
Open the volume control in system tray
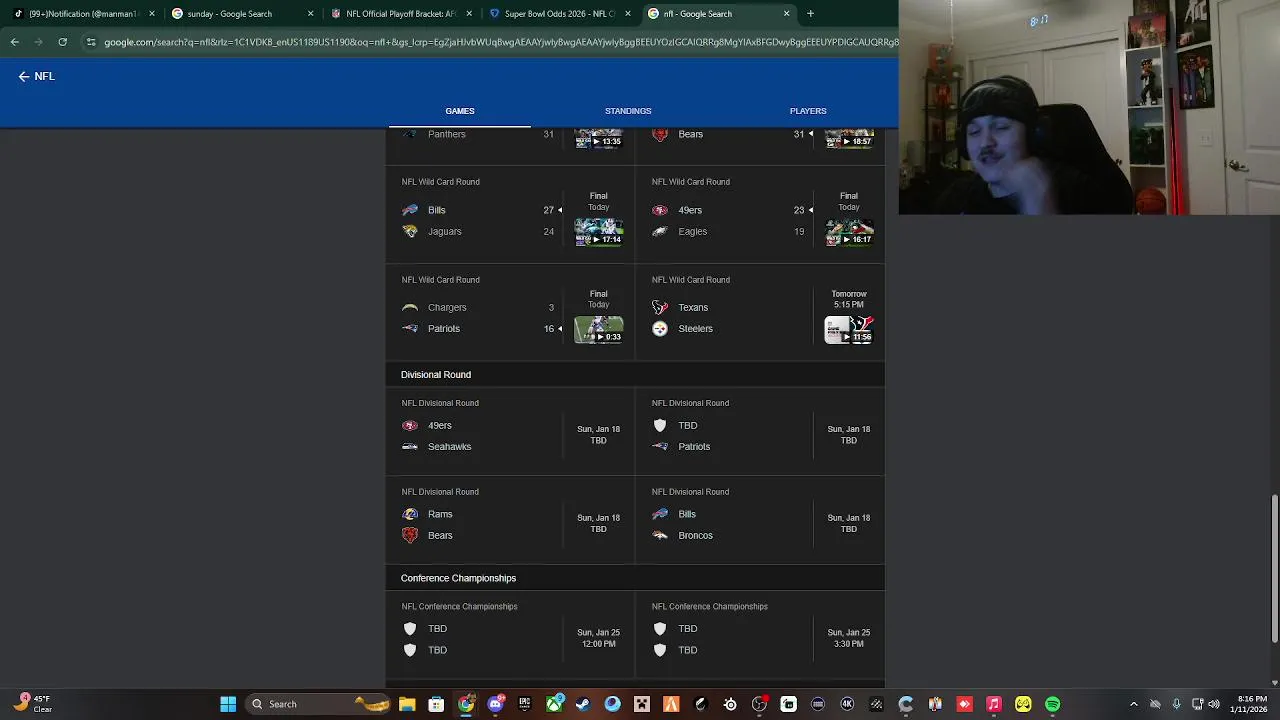point(1214,704)
